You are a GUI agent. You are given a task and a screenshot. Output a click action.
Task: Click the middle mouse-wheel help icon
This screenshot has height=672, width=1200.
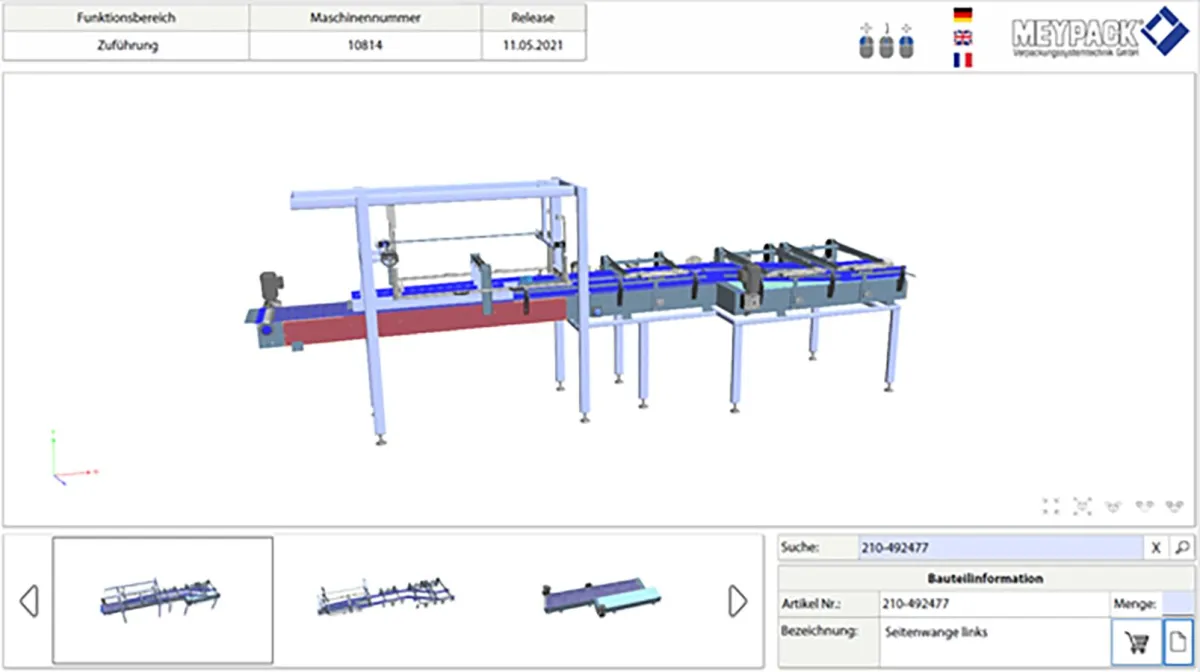[x=886, y=45]
